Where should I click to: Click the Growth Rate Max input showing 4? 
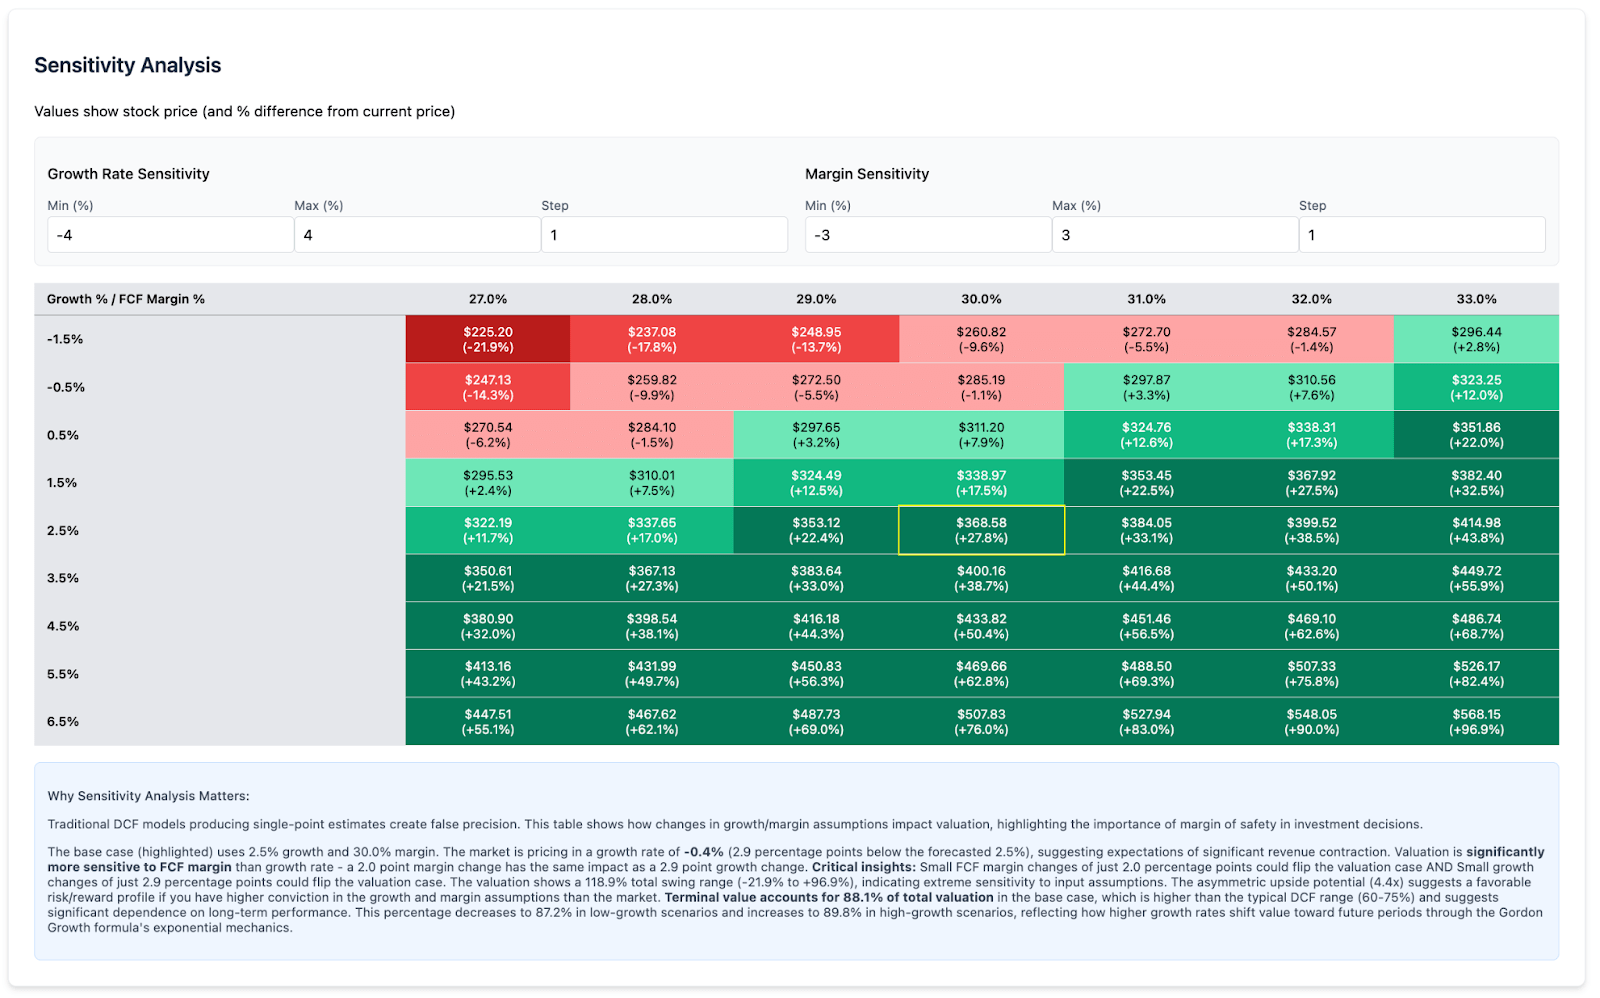(417, 234)
